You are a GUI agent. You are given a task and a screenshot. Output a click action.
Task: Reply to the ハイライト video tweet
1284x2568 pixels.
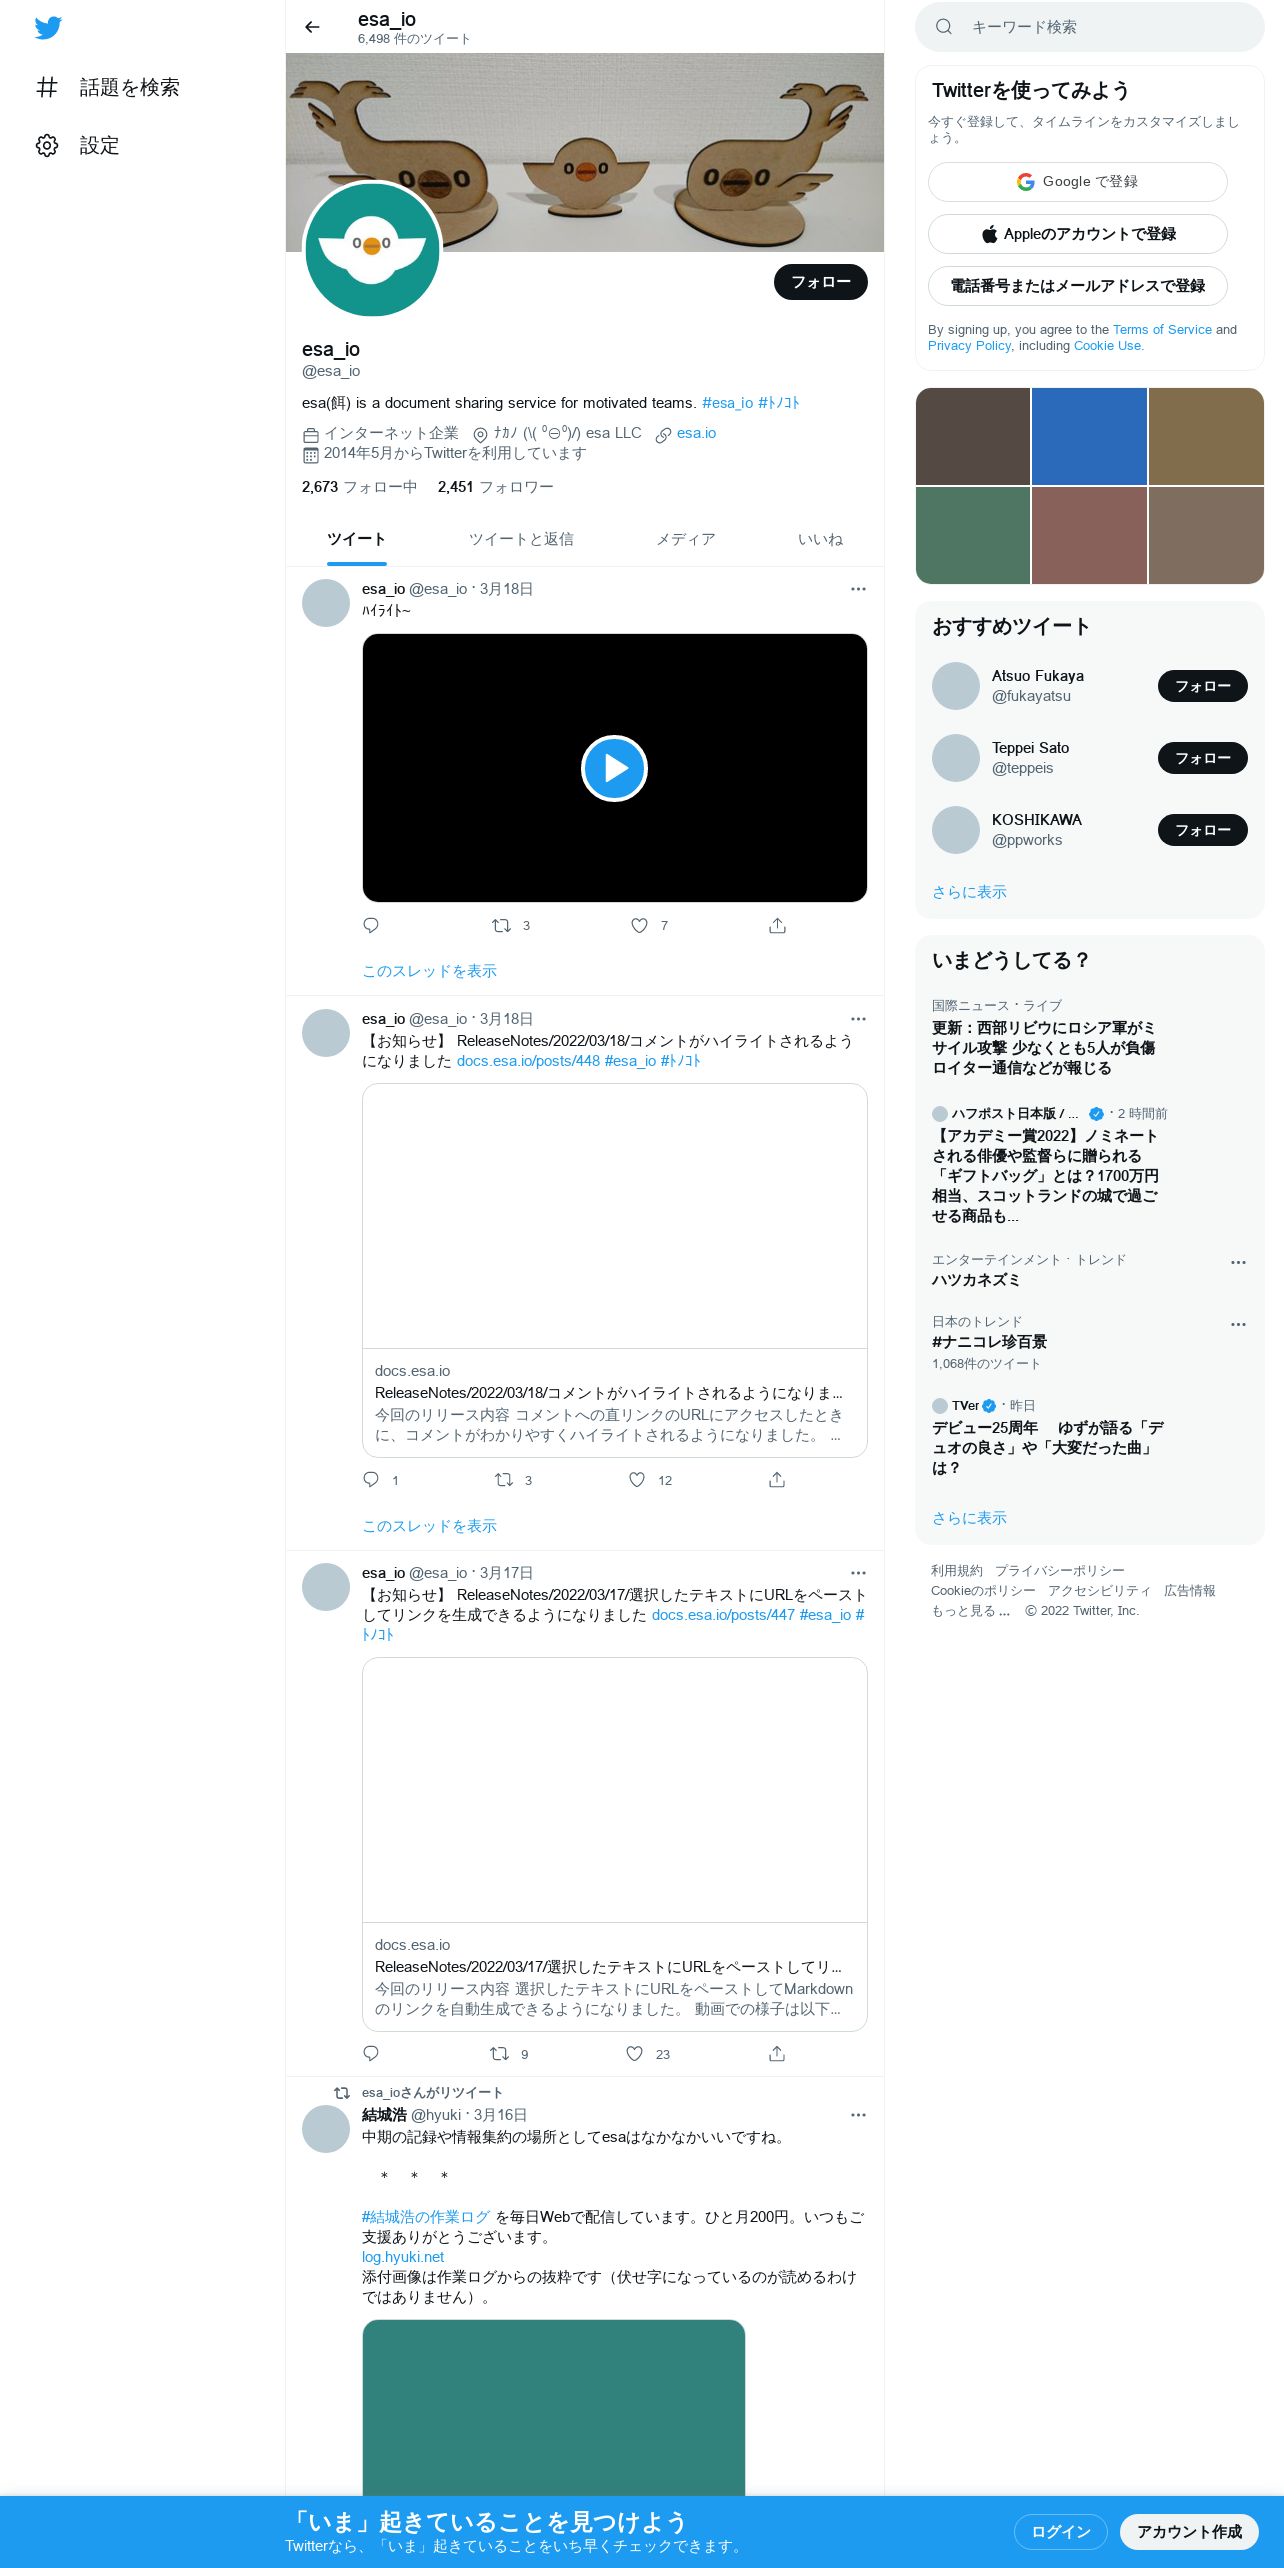(x=371, y=925)
